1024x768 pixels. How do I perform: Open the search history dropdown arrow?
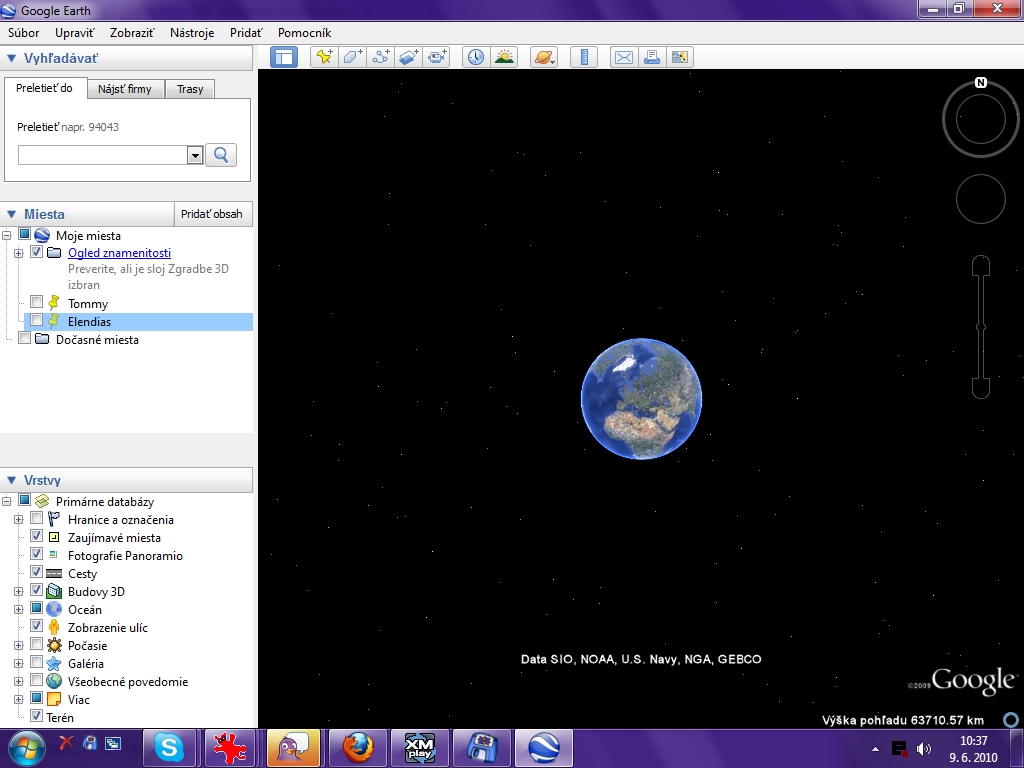(x=195, y=155)
